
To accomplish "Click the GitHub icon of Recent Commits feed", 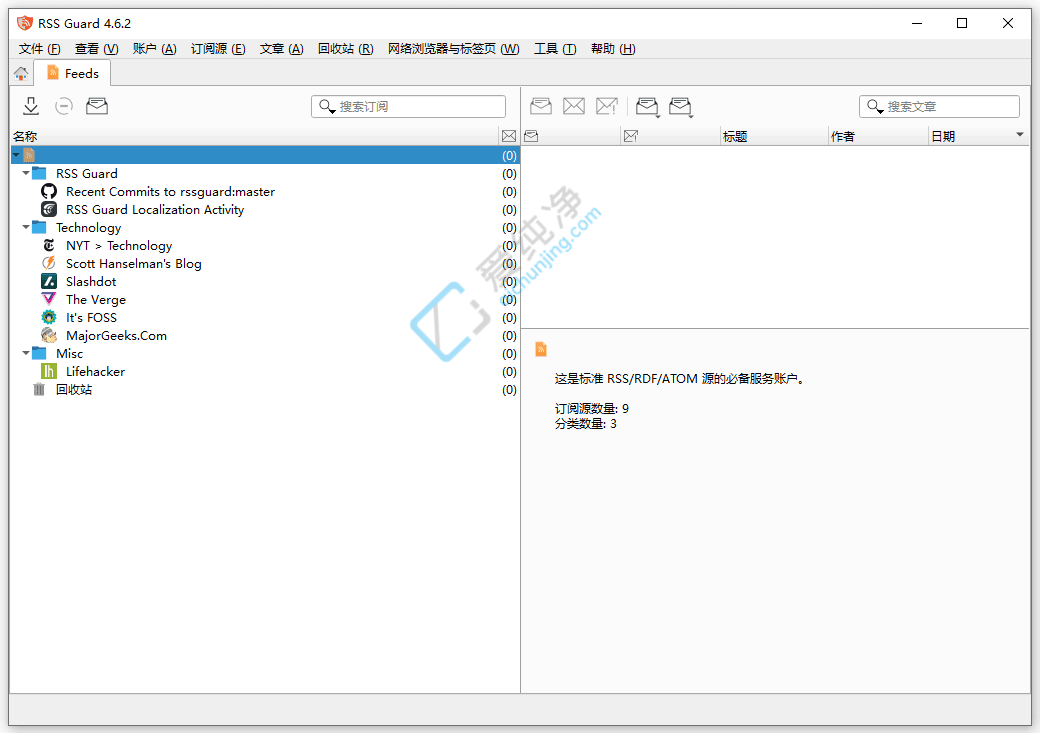I will 49,192.
